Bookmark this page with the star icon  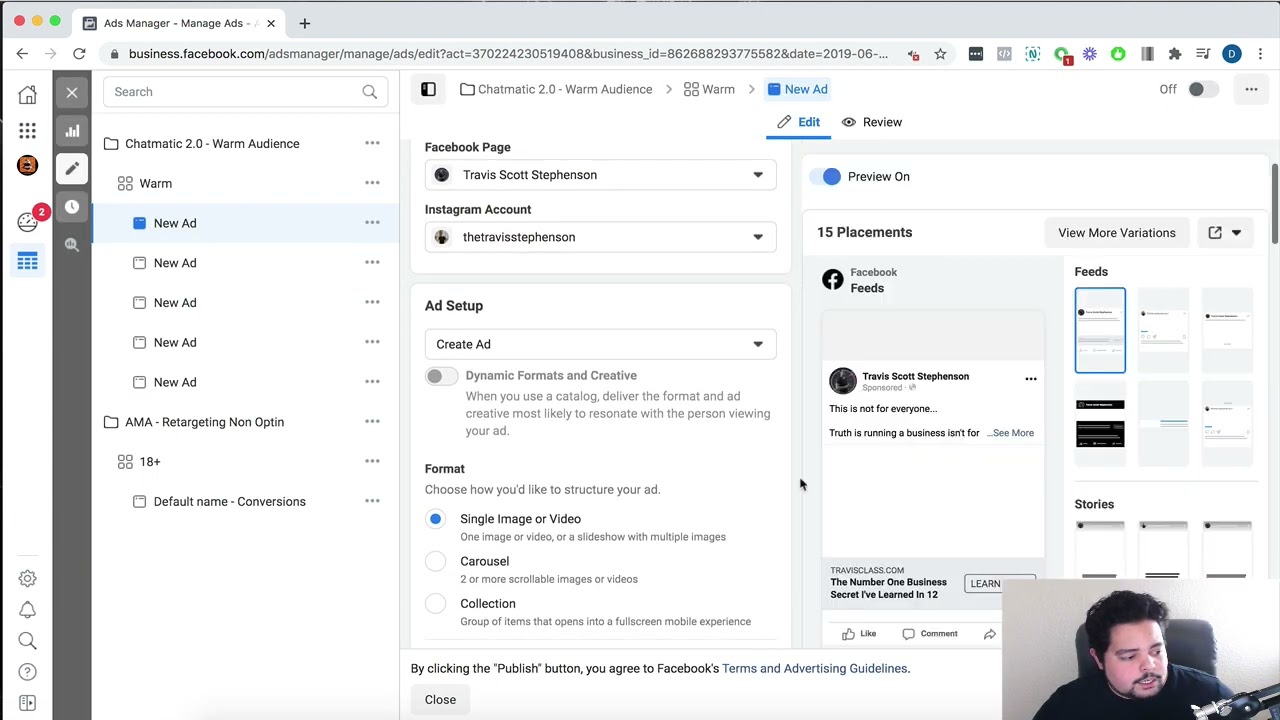[940, 54]
